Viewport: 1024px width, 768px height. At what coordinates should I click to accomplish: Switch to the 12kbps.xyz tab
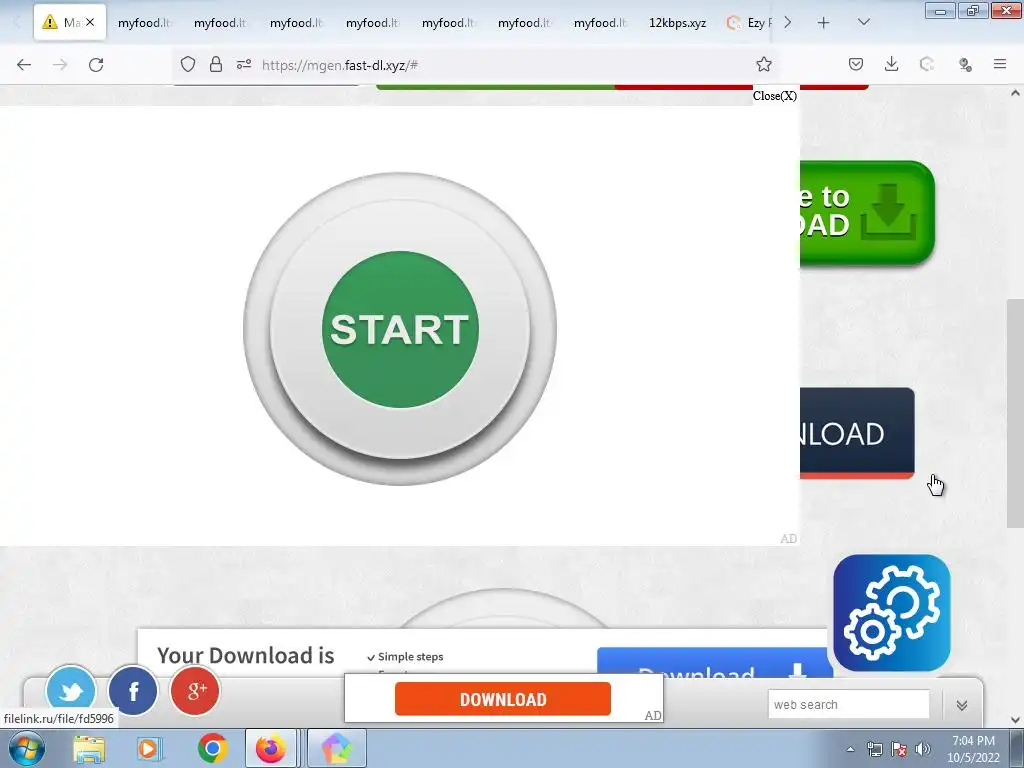[x=677, y=23]
